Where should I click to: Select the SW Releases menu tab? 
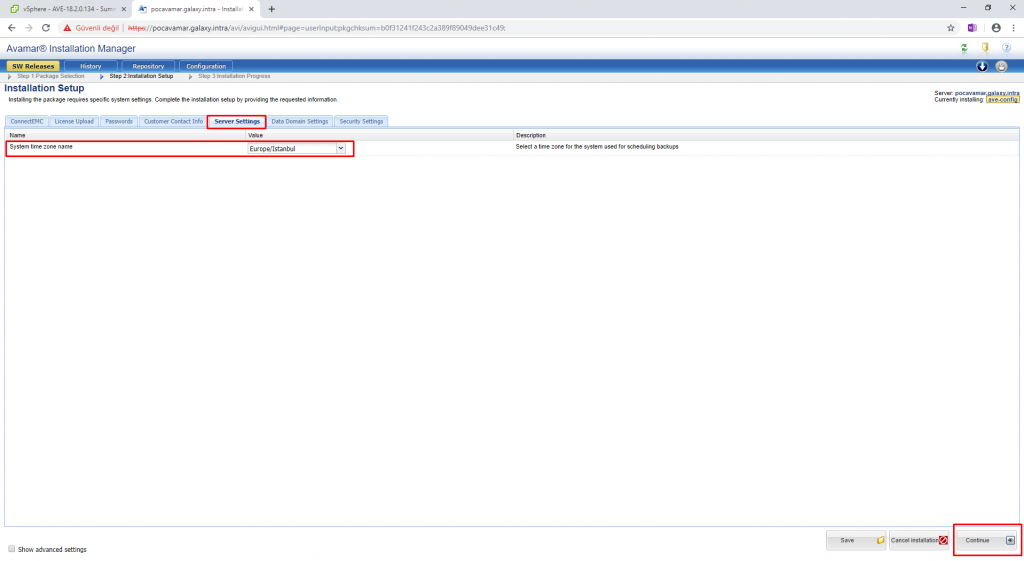click(33, 66)
